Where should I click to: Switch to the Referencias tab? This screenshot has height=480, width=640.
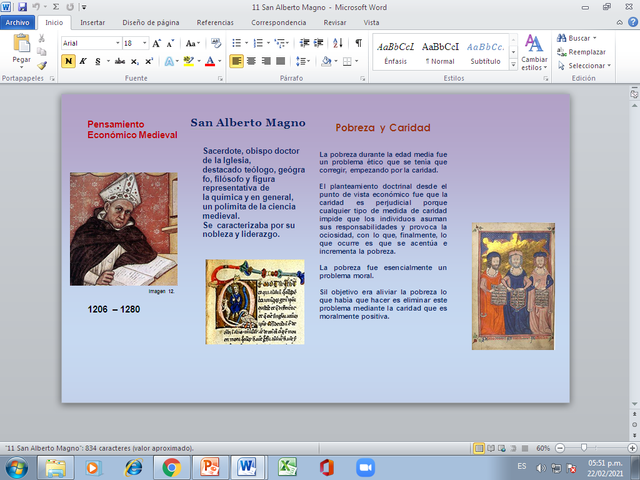215,22
